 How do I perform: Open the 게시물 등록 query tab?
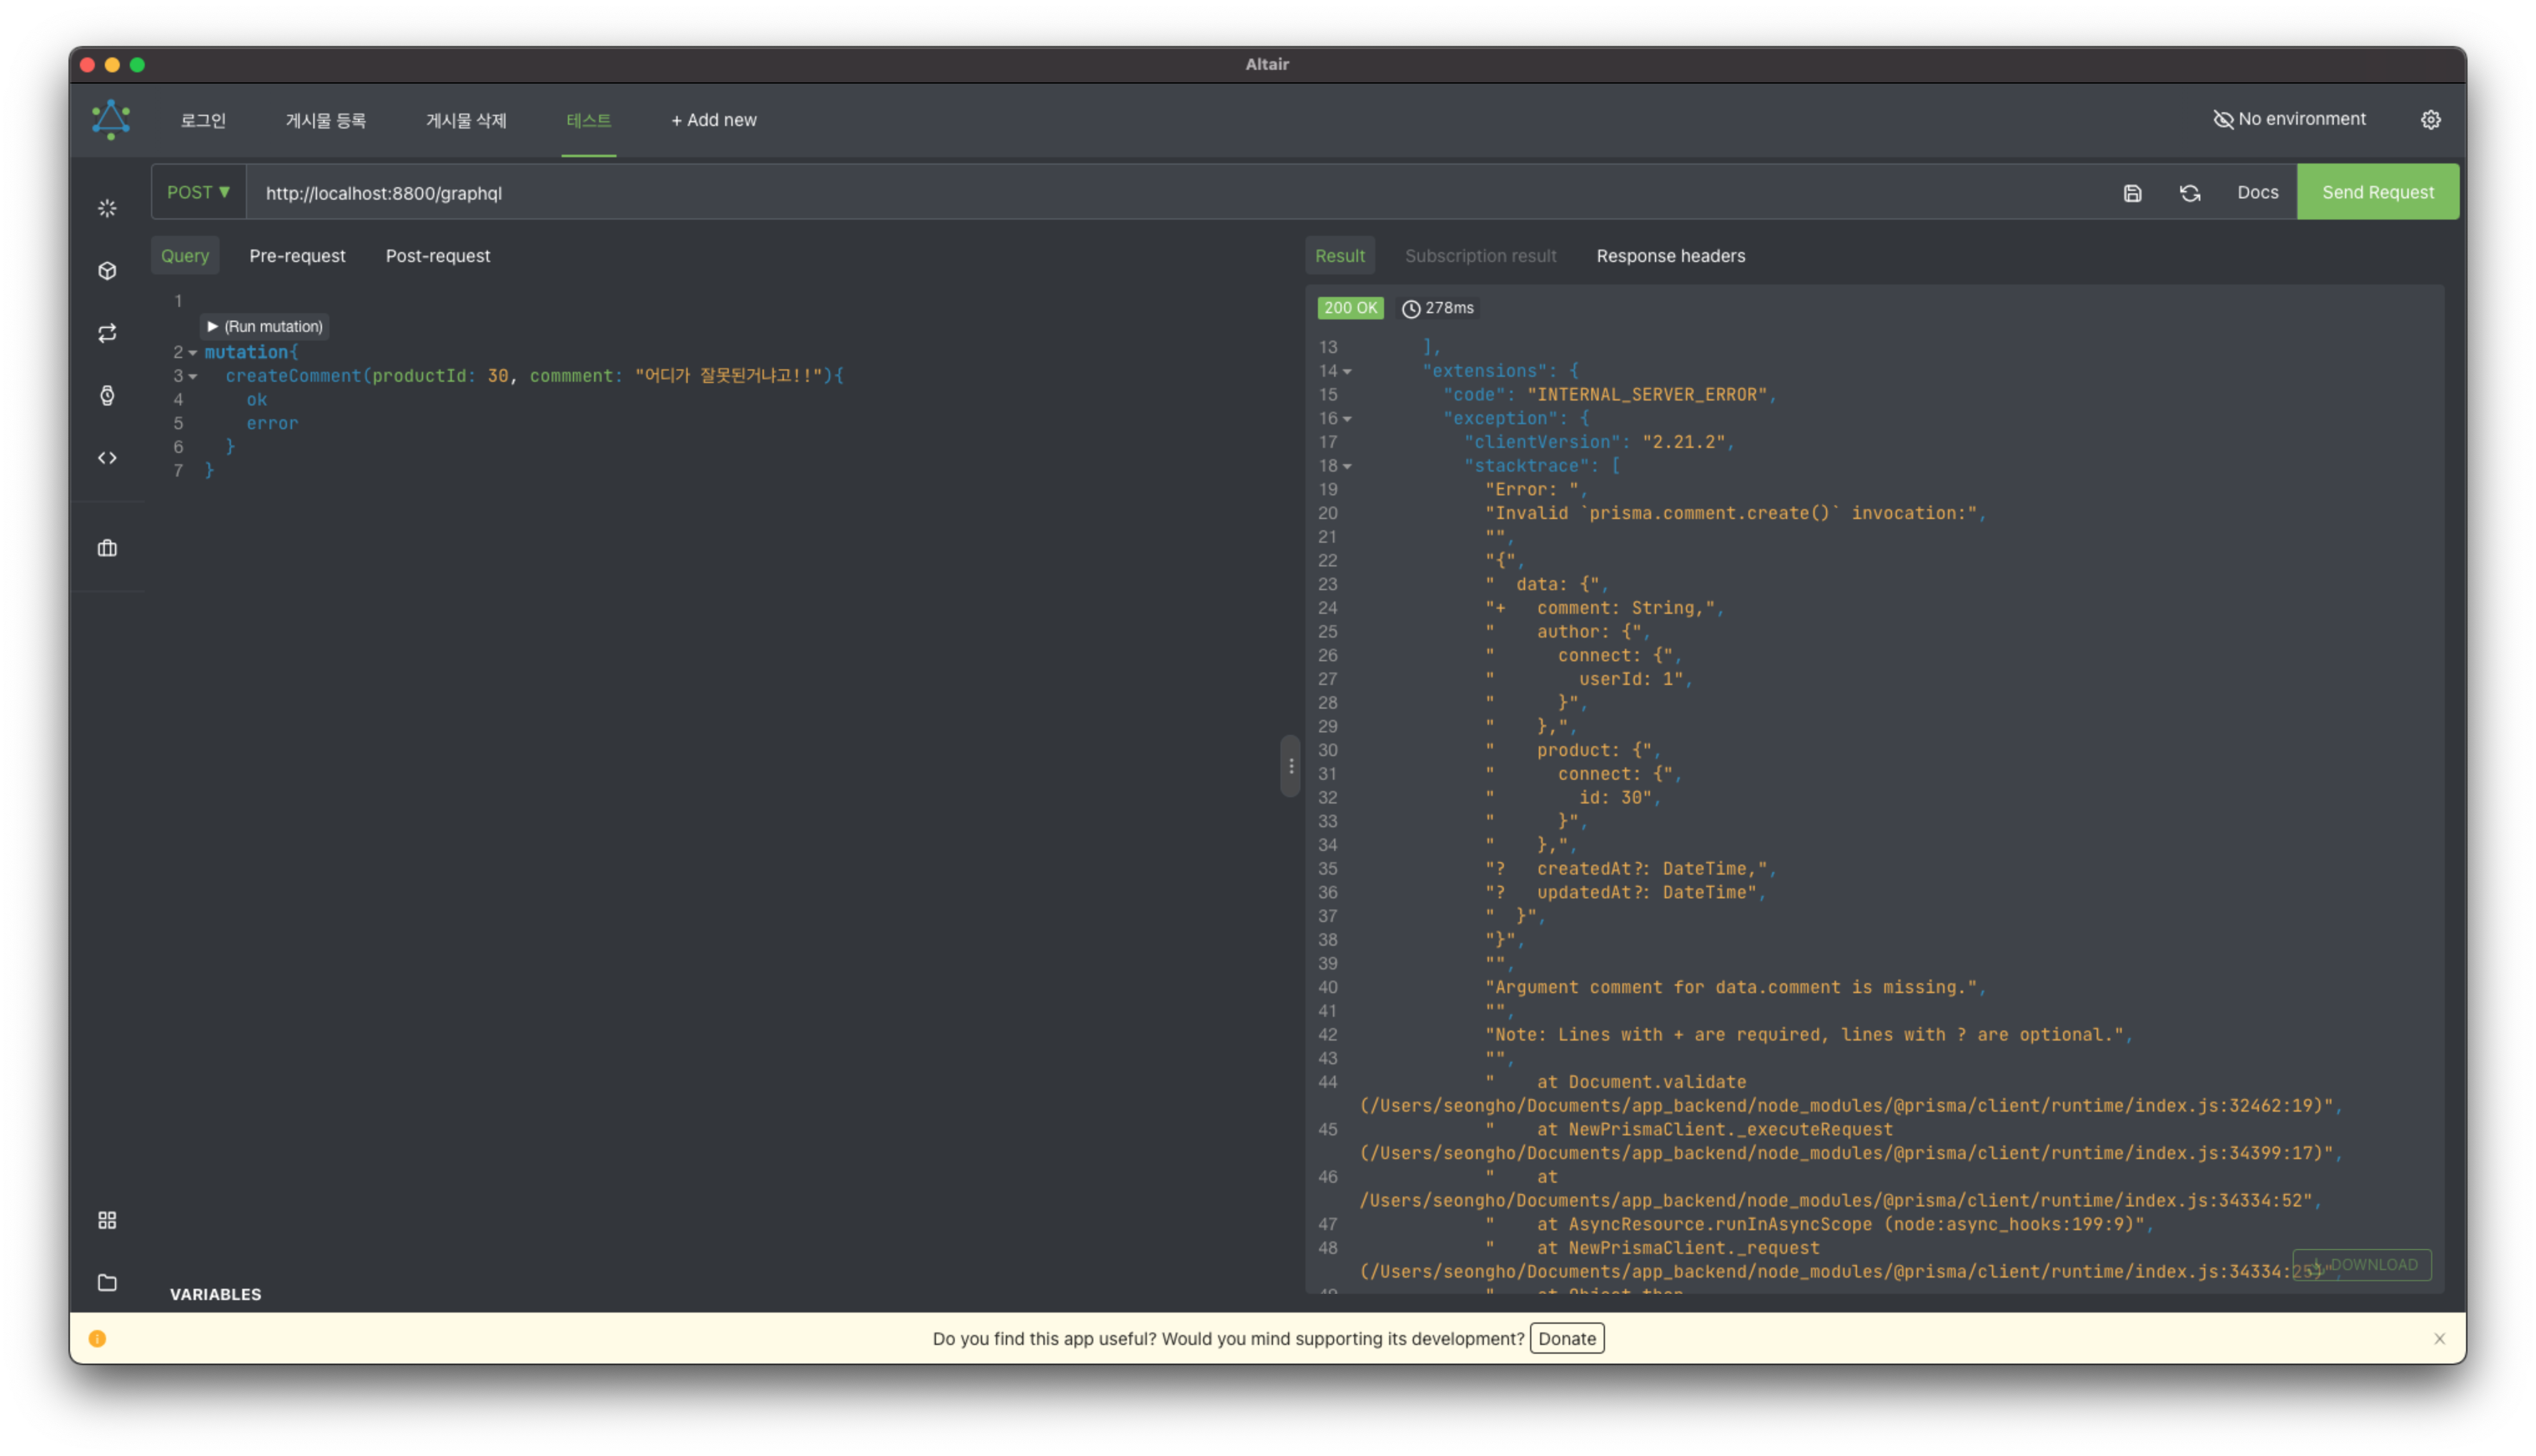coord(326,120)
